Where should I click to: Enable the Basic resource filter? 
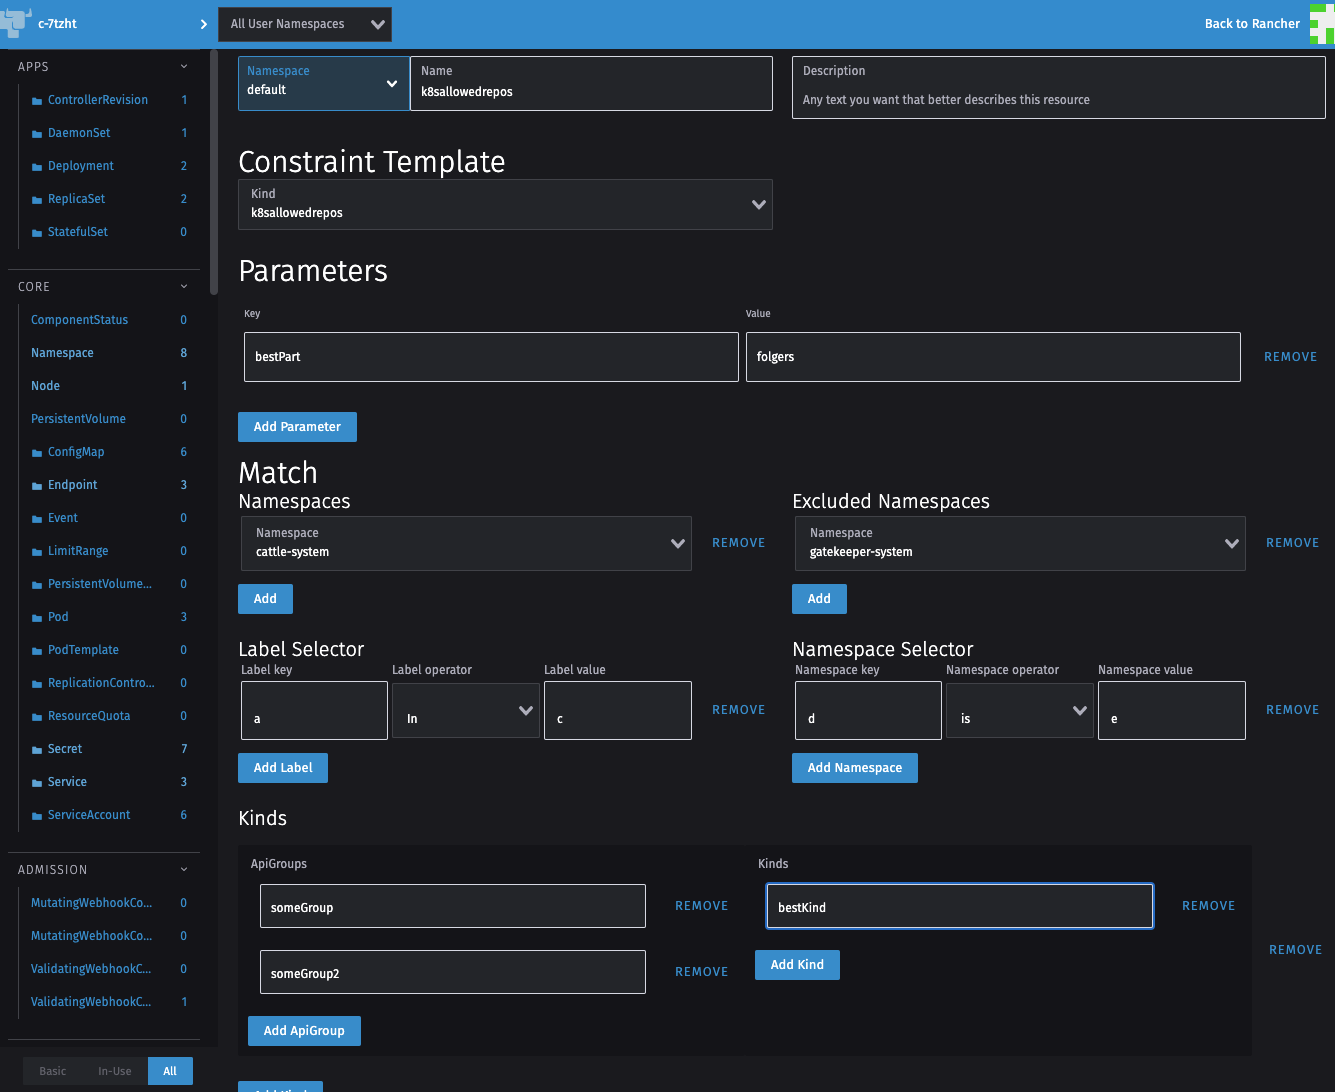[x=52, y=1070]
